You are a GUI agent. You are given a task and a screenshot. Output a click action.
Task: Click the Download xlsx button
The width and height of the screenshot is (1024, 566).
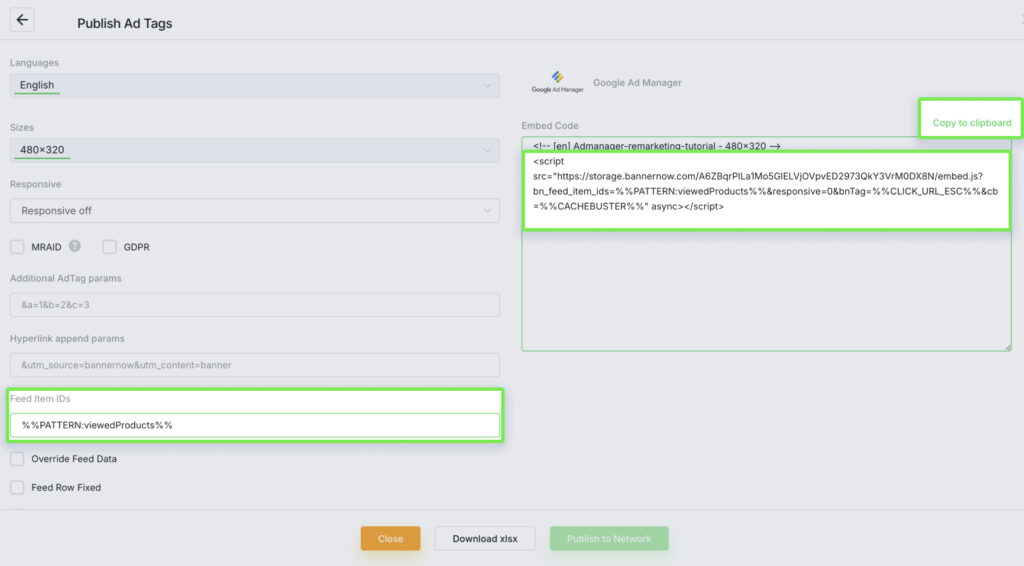(485, 539)
